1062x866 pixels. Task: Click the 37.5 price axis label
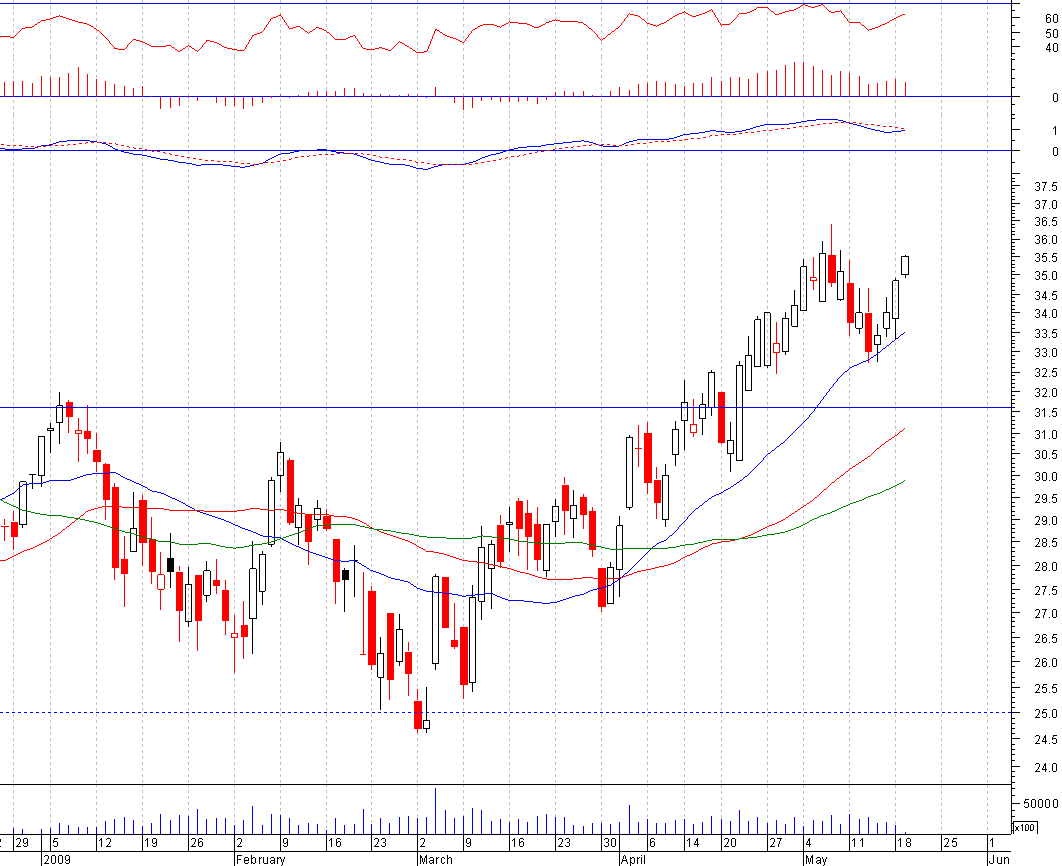pyautogui.click(x=1046, y=187)
